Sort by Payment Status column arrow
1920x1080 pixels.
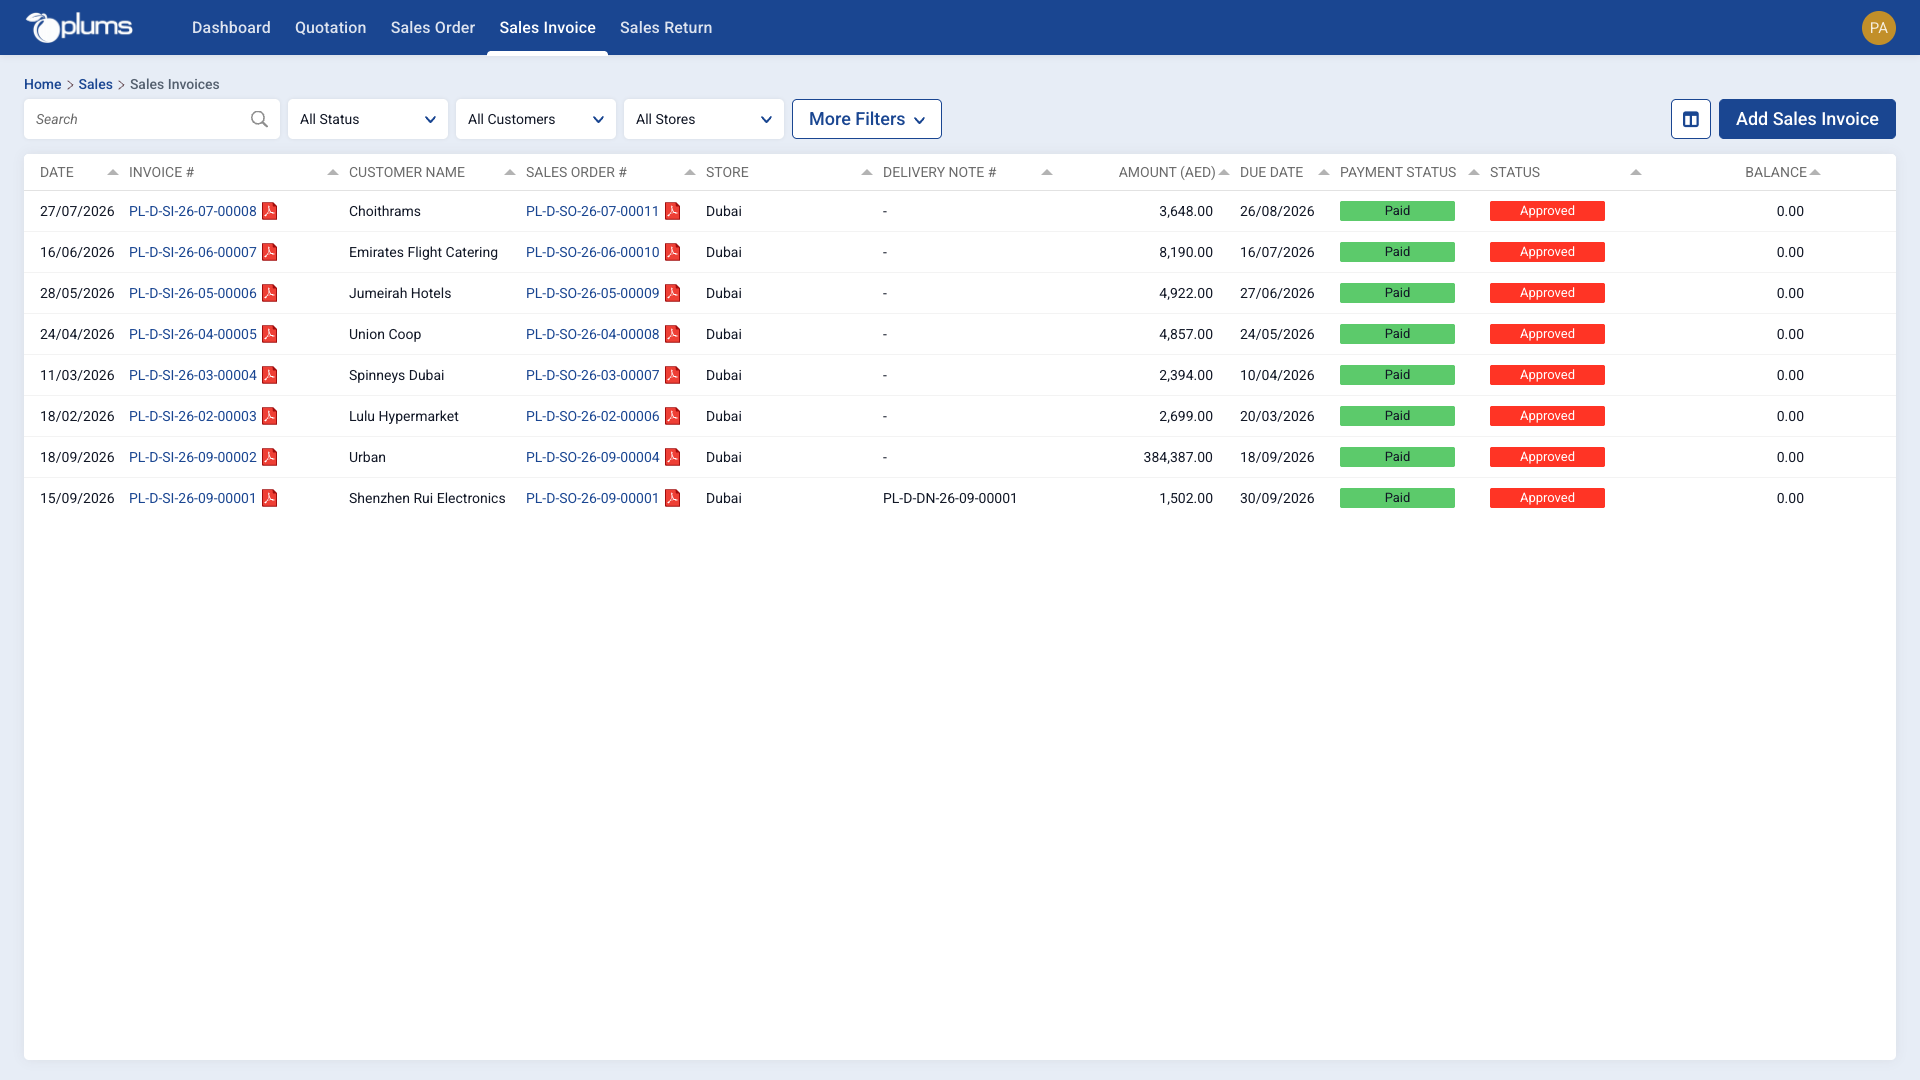click(x=1474, y=172)
